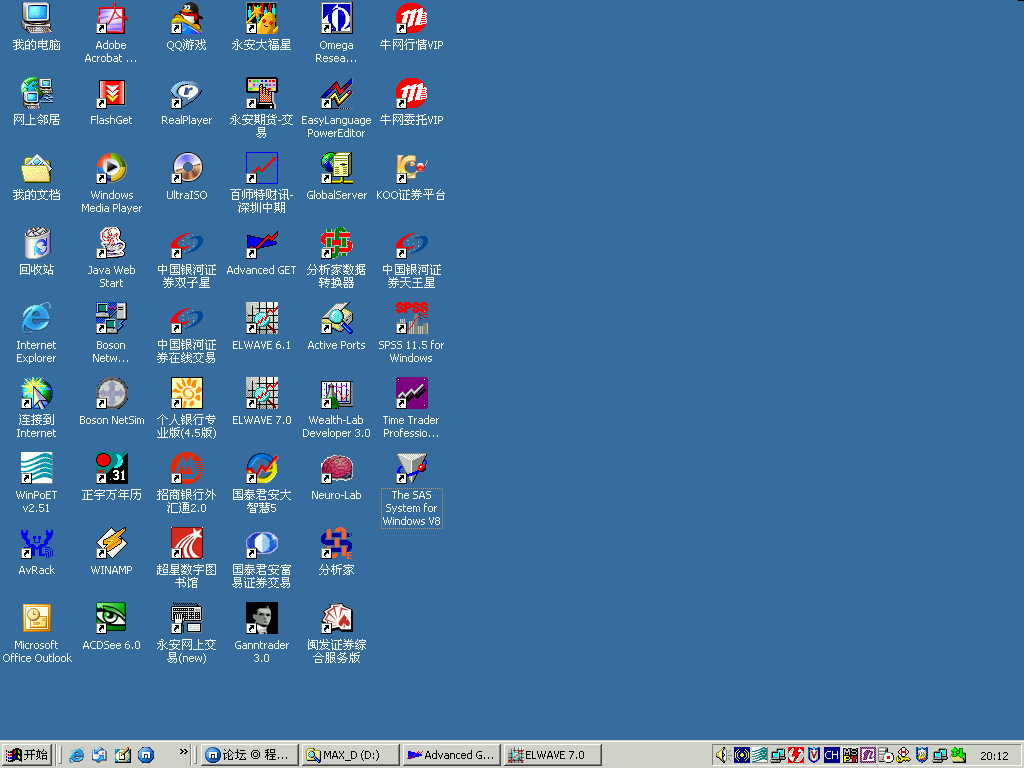Click the UltraISO disc icon
1024x768 pixels.
(186, 168)
